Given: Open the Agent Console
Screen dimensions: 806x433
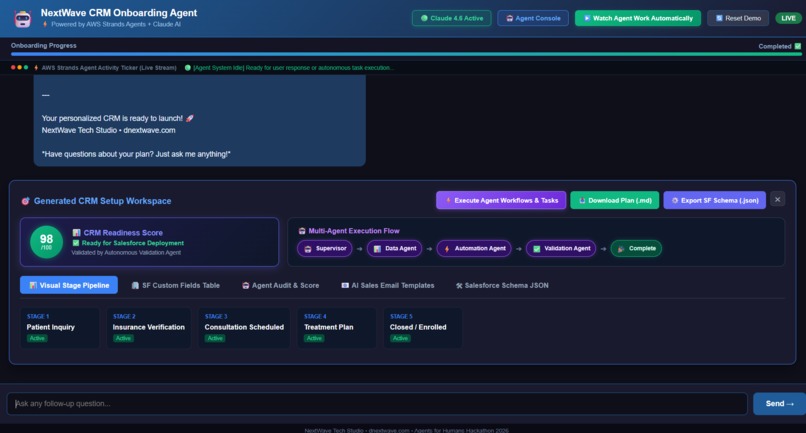Looking at the screenshot, I should pos(533,18).
